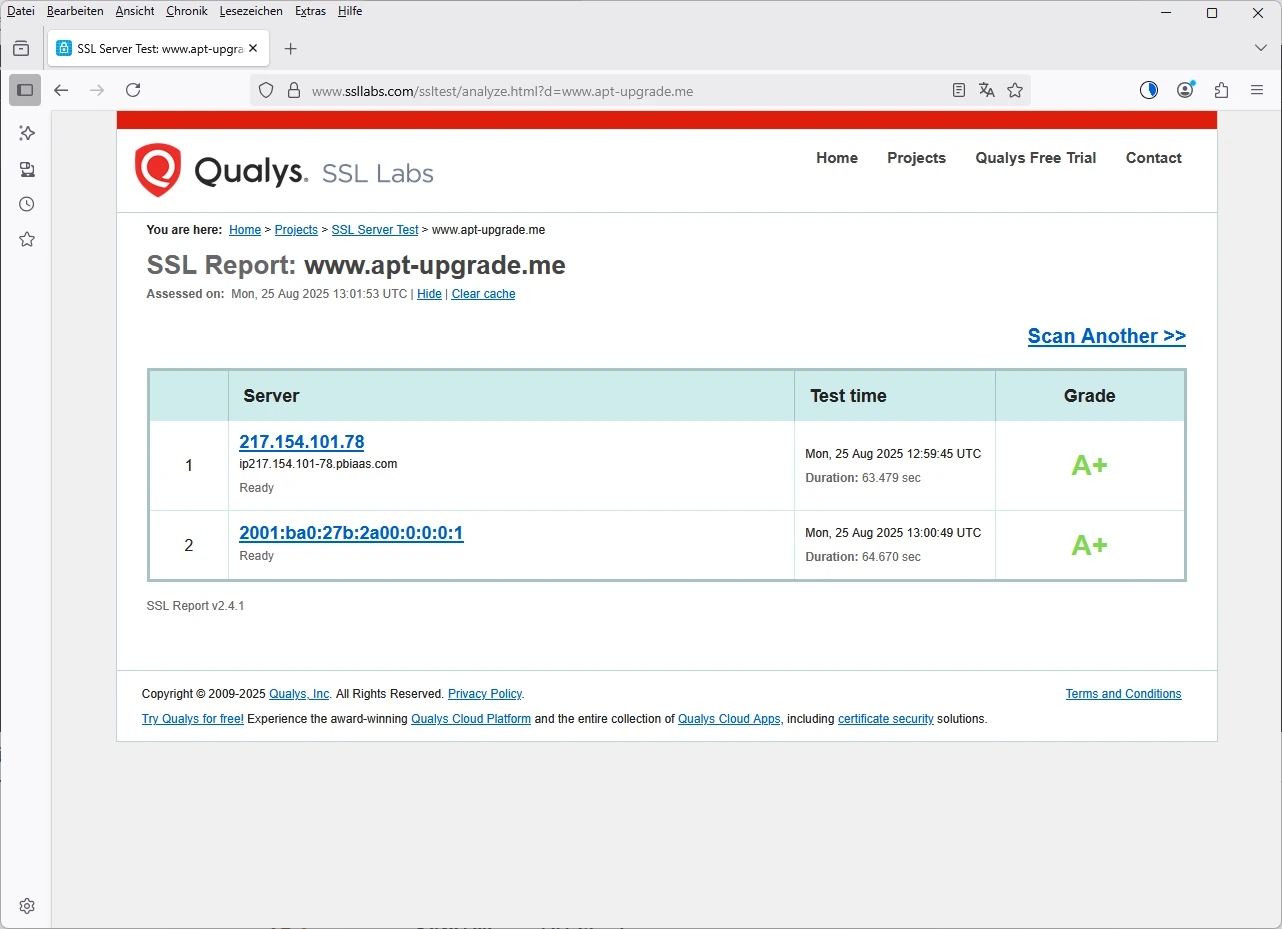Click certificate security link
The height and width of the screenshot is (929, 1282).
click(886, 719)
